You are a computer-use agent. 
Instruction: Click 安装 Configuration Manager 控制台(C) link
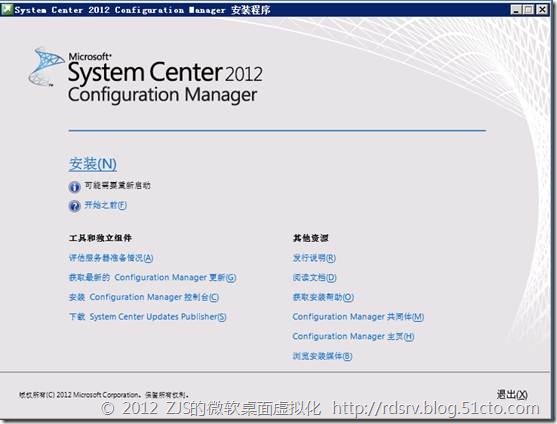point(144,297)
